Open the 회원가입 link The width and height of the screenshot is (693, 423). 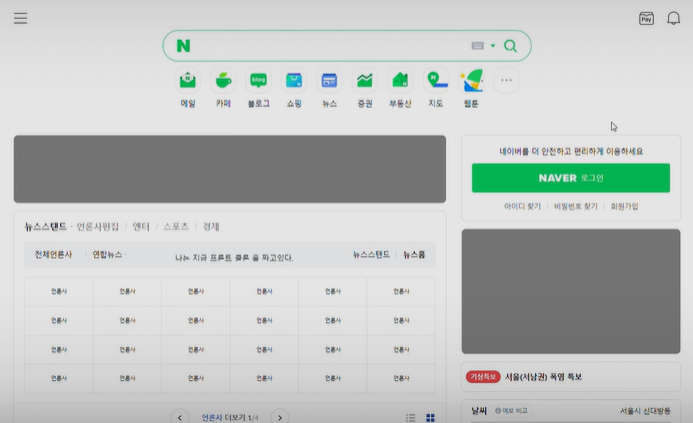[624, 206]
